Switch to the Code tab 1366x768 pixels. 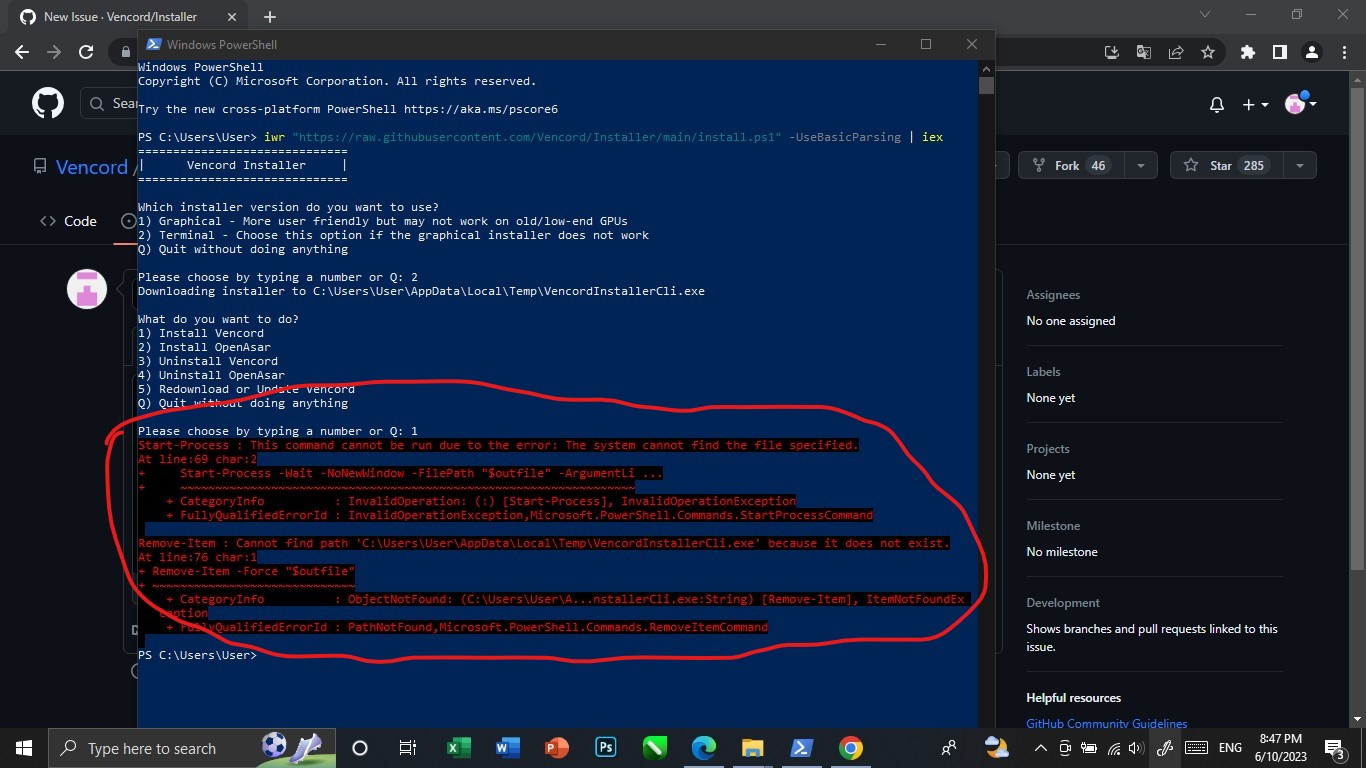68,221
